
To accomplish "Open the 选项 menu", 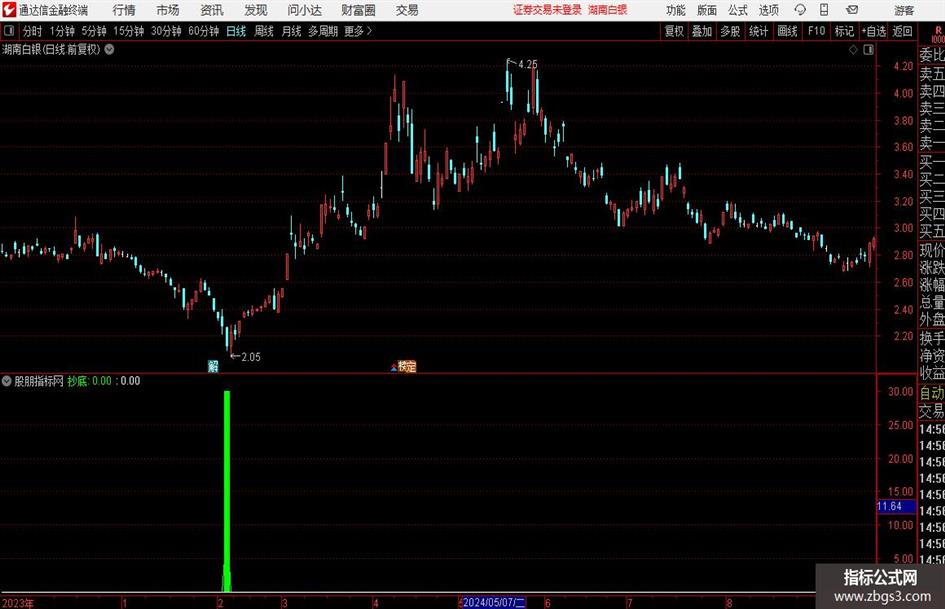I will (768, 10).
